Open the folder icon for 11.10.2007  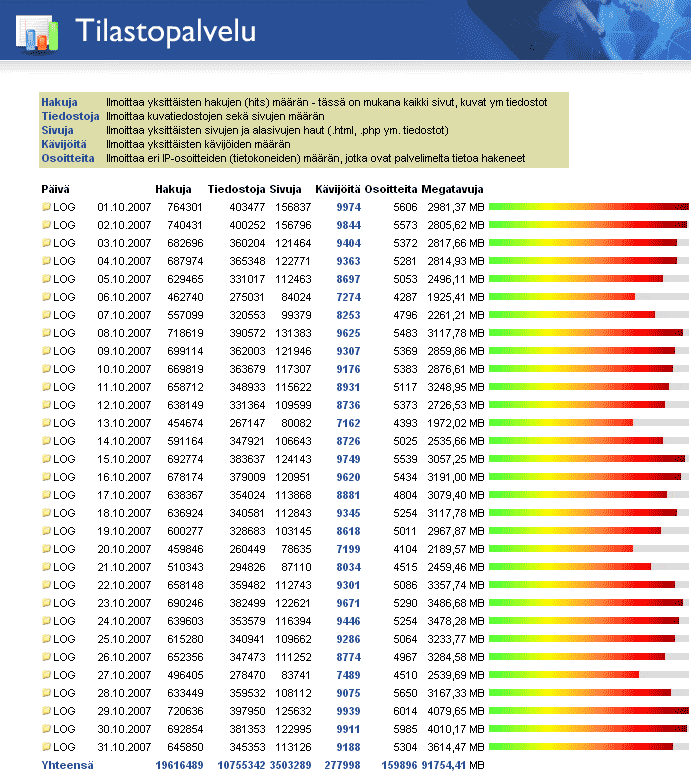click(47, 387)
